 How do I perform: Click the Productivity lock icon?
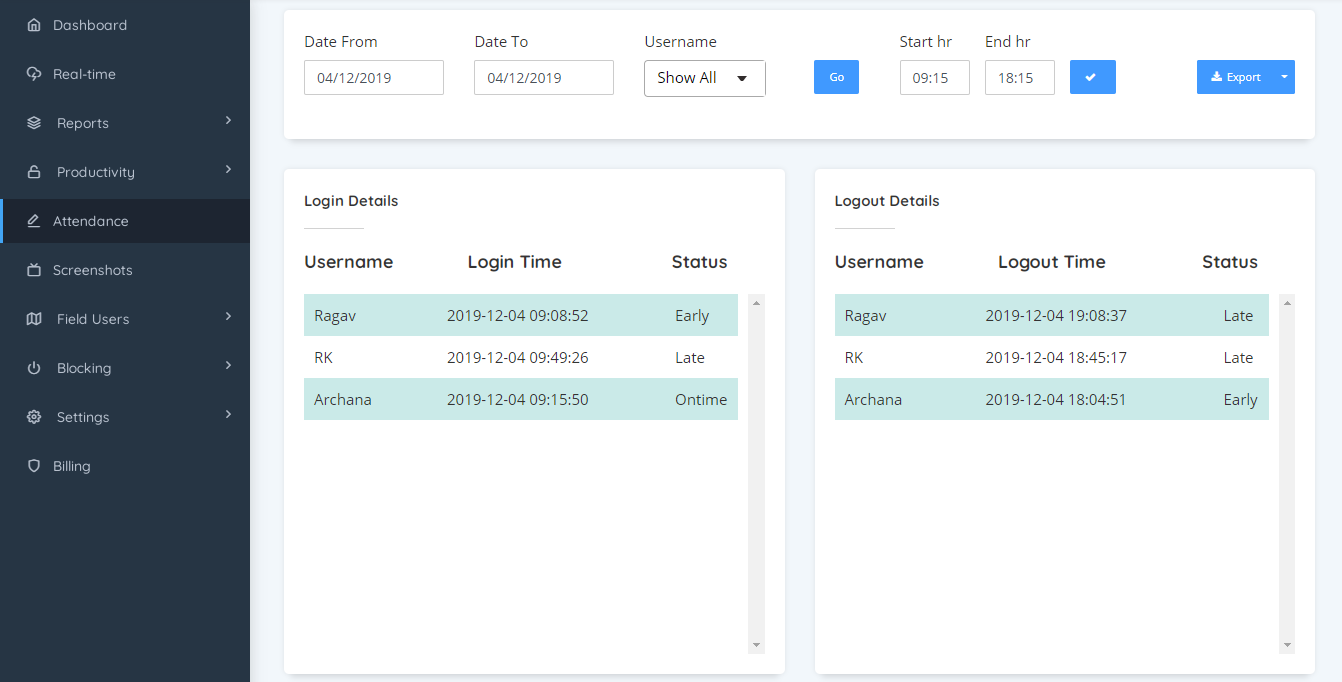(34, 172)
